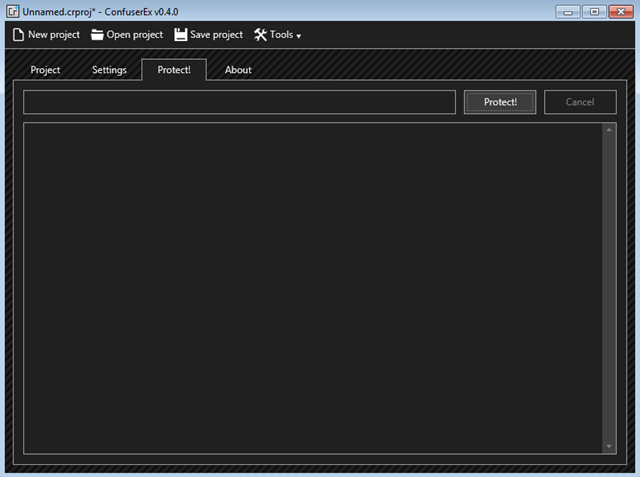The image size is (640, 477).
Task: Select the Protect! tab
Action: (x=173, y=70)
